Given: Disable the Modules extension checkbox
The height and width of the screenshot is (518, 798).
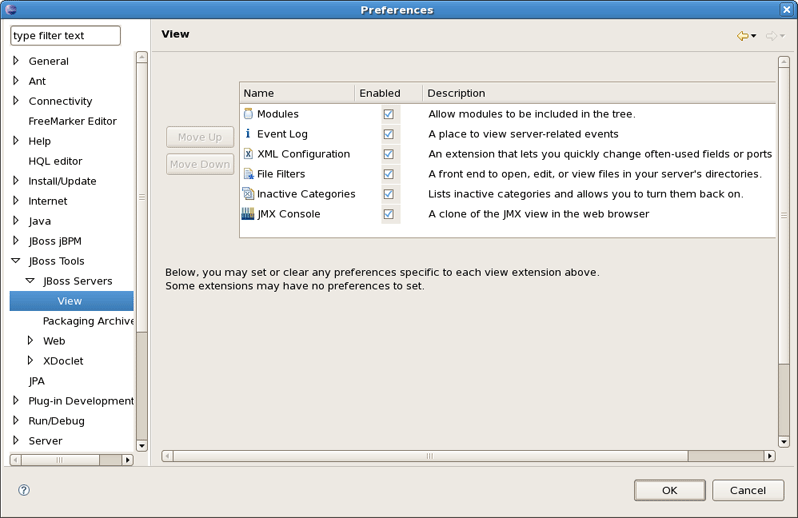Looking at the screenshot, I should pyautogui.click(x=388, y=114).
